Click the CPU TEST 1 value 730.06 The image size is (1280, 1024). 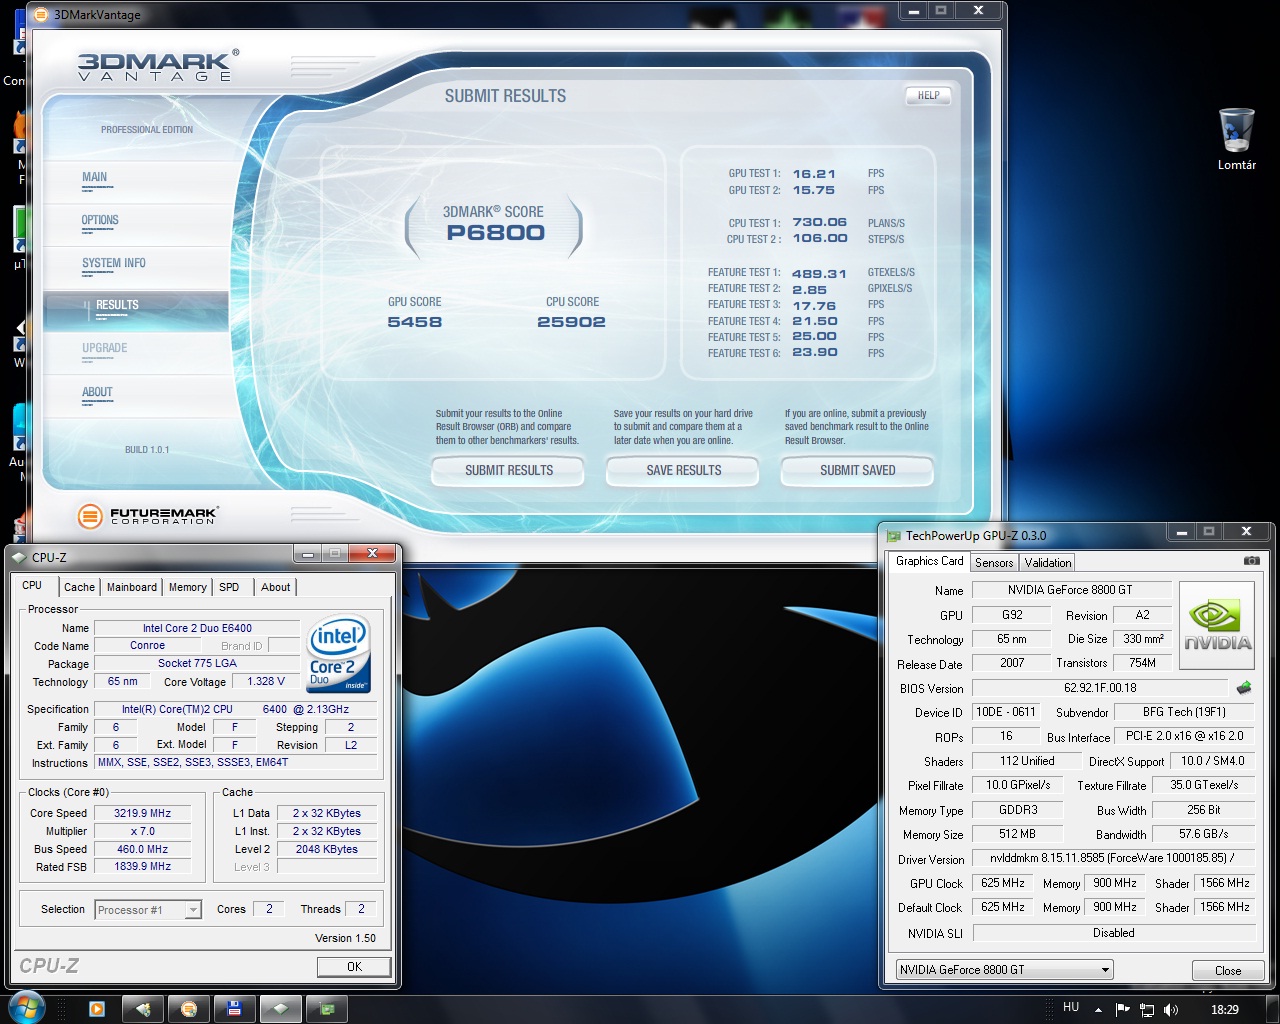tap(819, 223)
